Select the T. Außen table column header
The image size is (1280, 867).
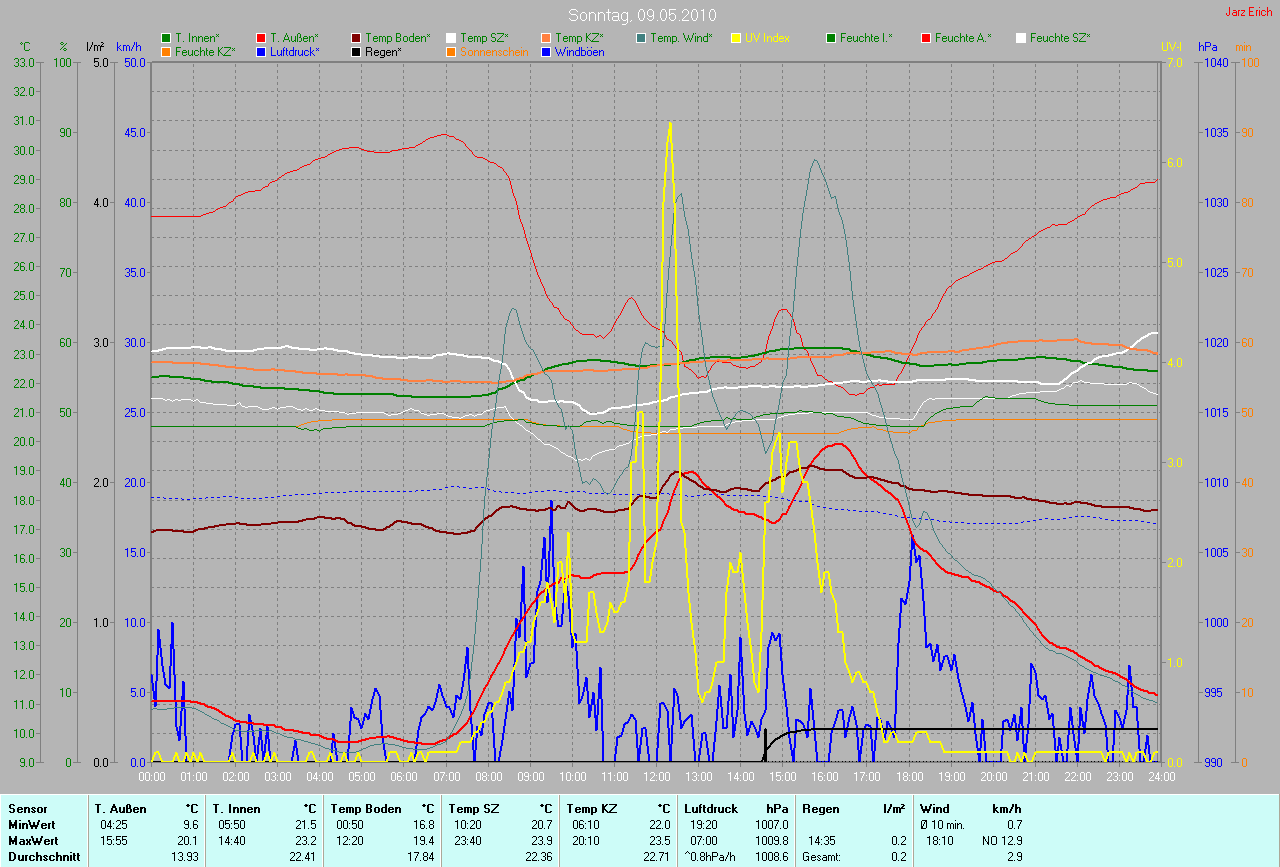pos(123,808)
